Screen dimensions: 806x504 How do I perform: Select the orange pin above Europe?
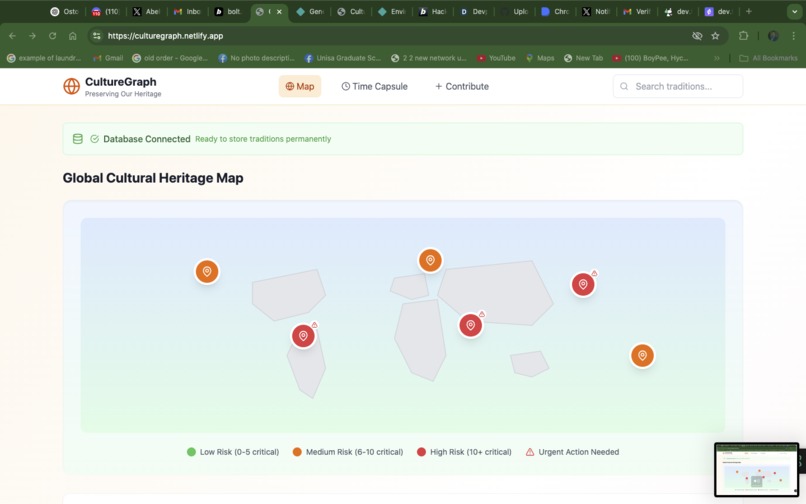point(430,260)
